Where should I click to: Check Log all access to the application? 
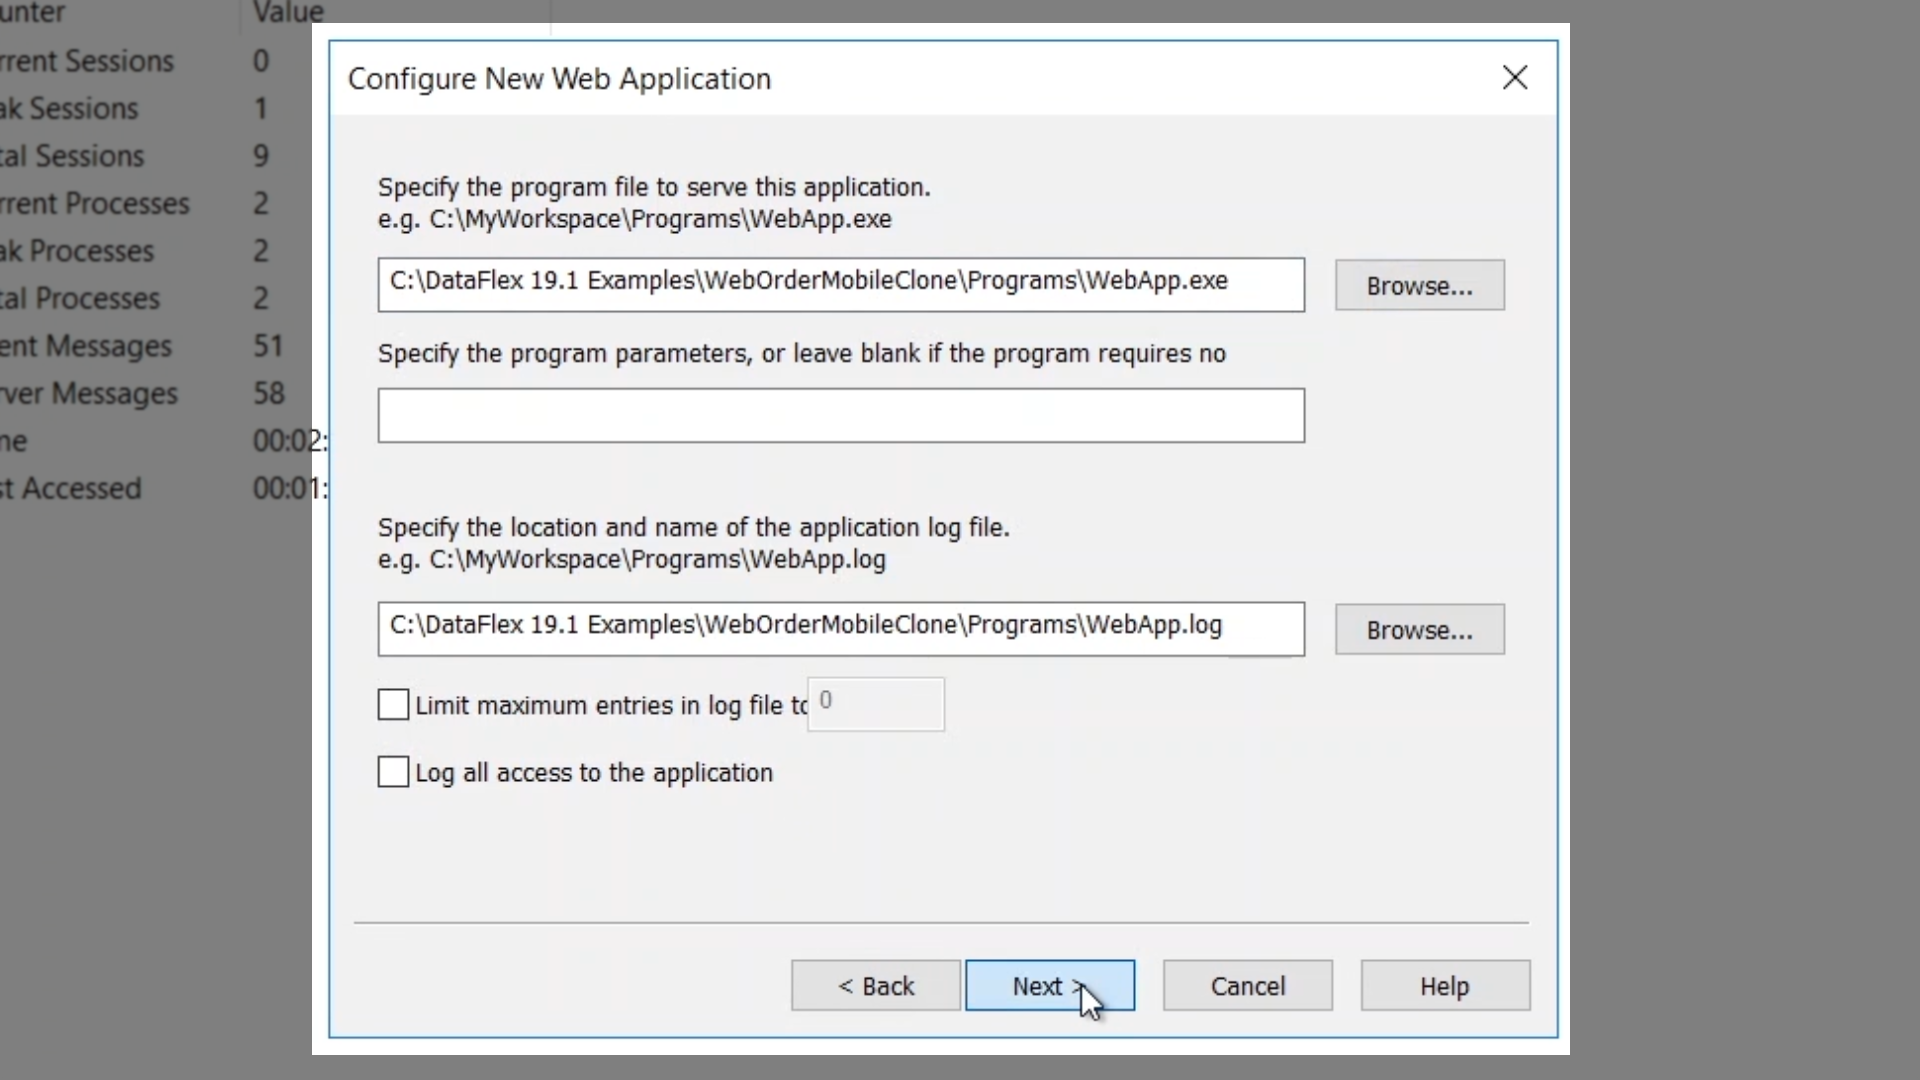(x=394, y=772)
